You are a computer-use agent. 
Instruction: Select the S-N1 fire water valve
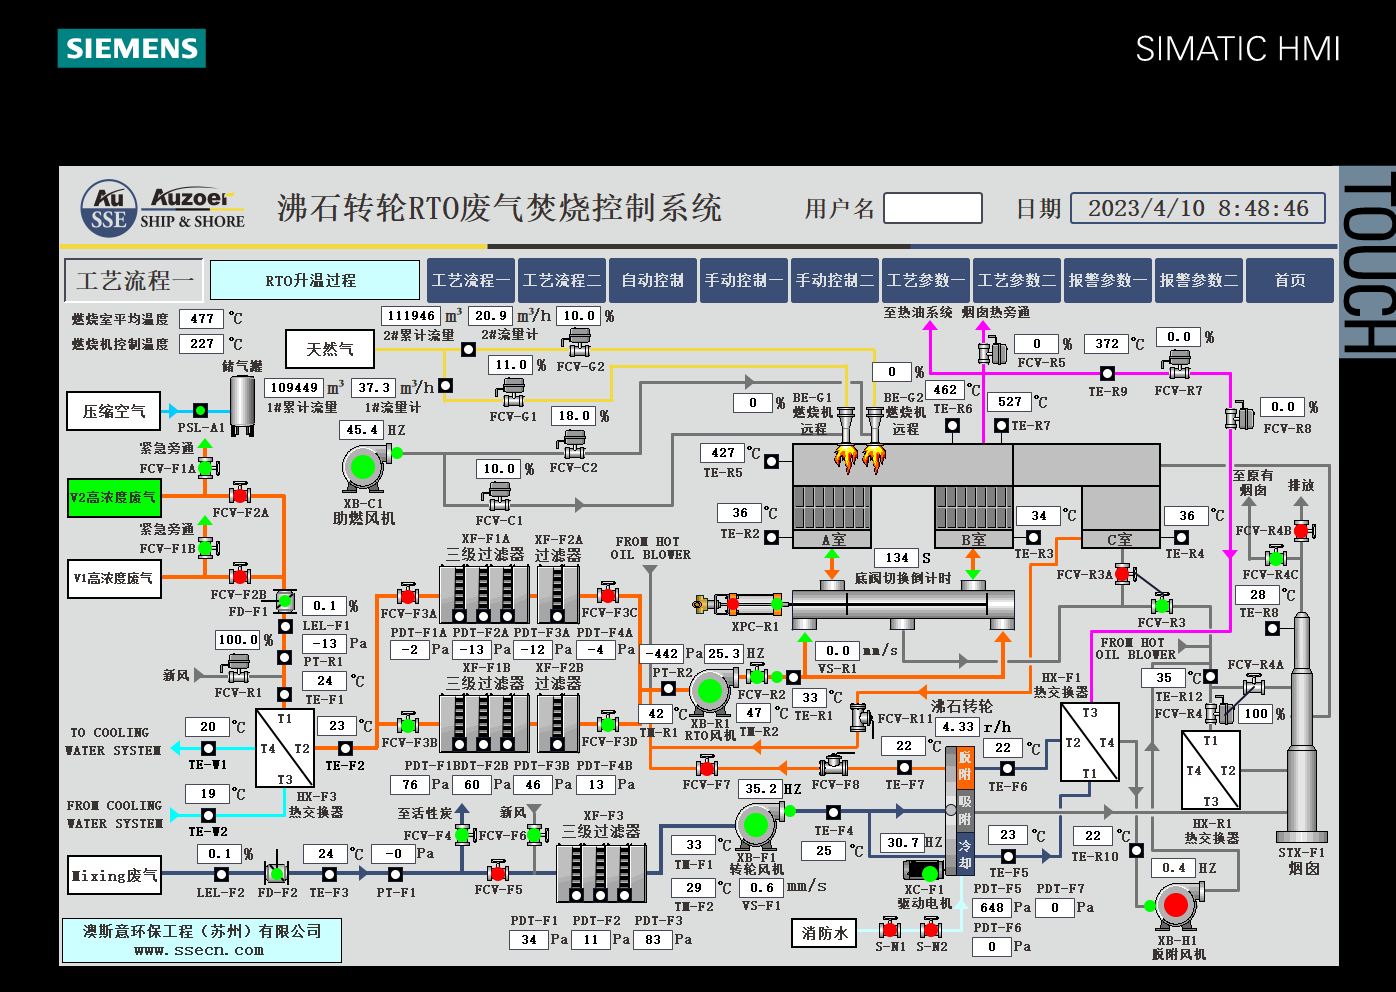[890, 929]
